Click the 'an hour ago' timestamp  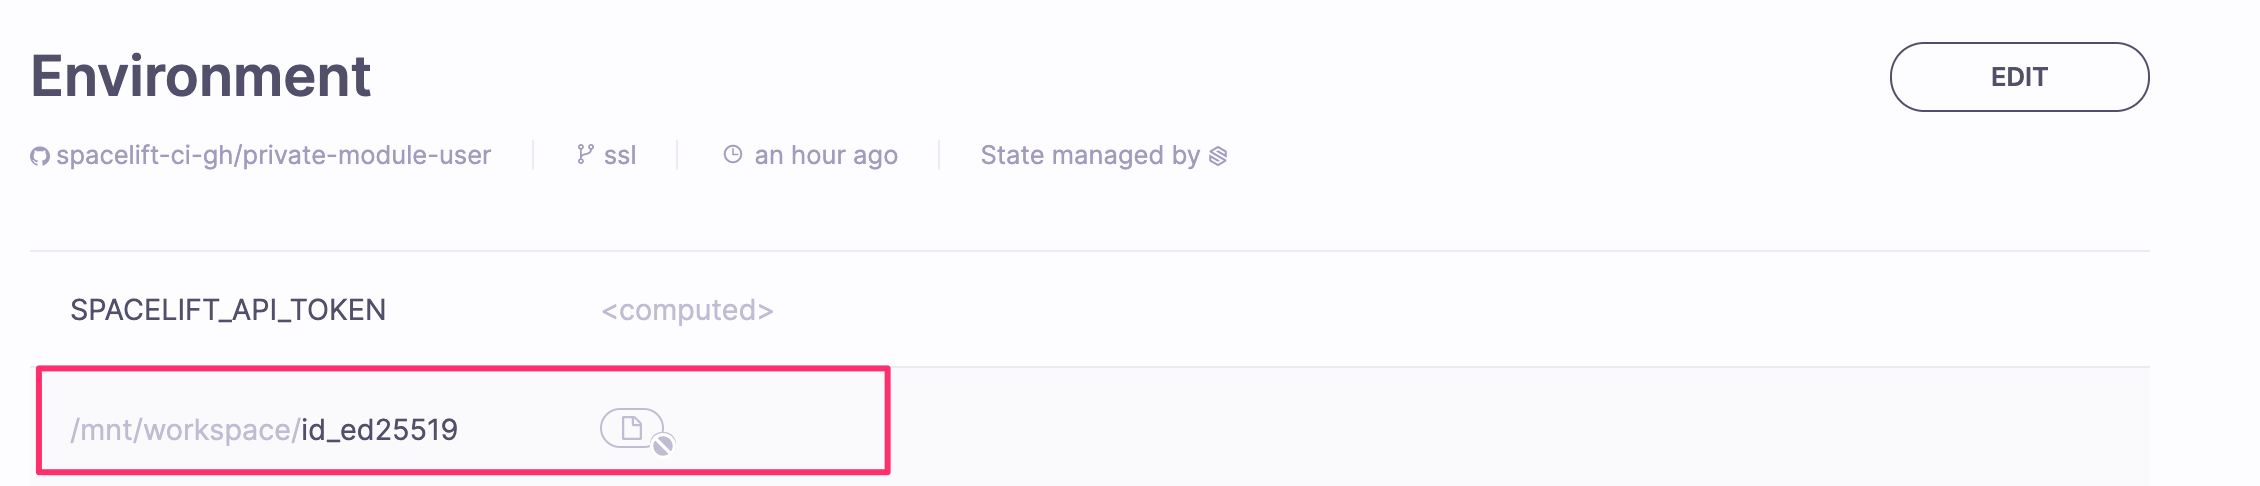(x=826, y=155)
